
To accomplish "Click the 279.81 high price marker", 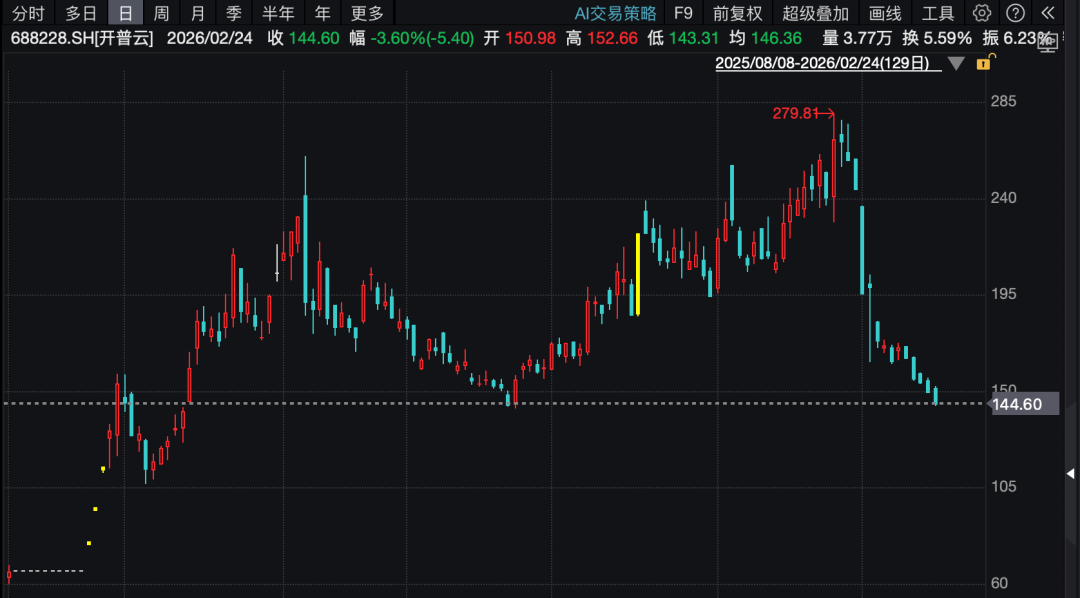I will point(795,113).
